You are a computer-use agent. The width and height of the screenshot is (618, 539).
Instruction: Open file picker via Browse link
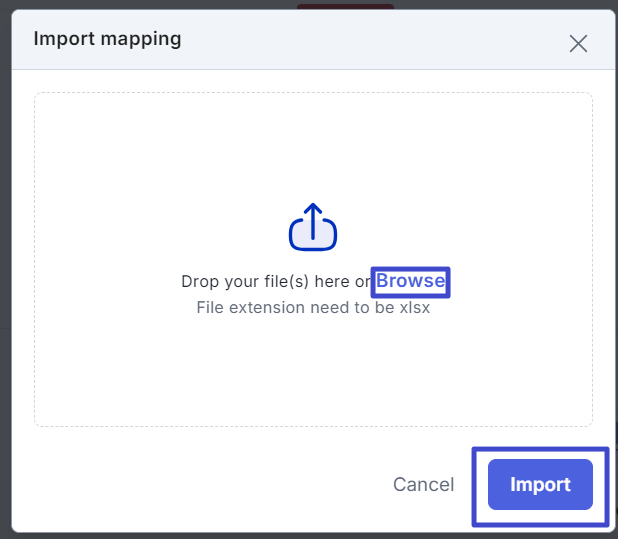pyautogui.click(x=410, y=281)
